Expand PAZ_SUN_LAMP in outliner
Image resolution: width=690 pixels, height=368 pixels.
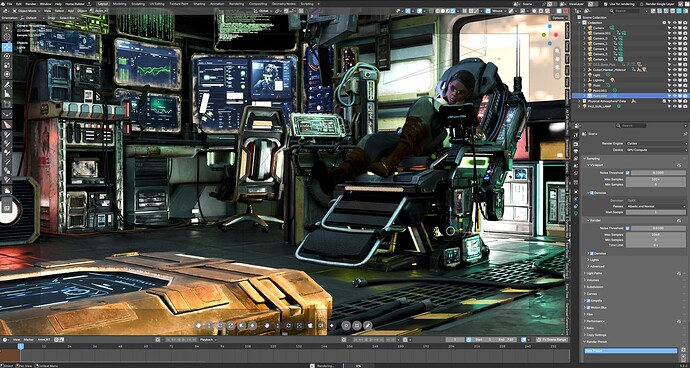tap(580, 107)
